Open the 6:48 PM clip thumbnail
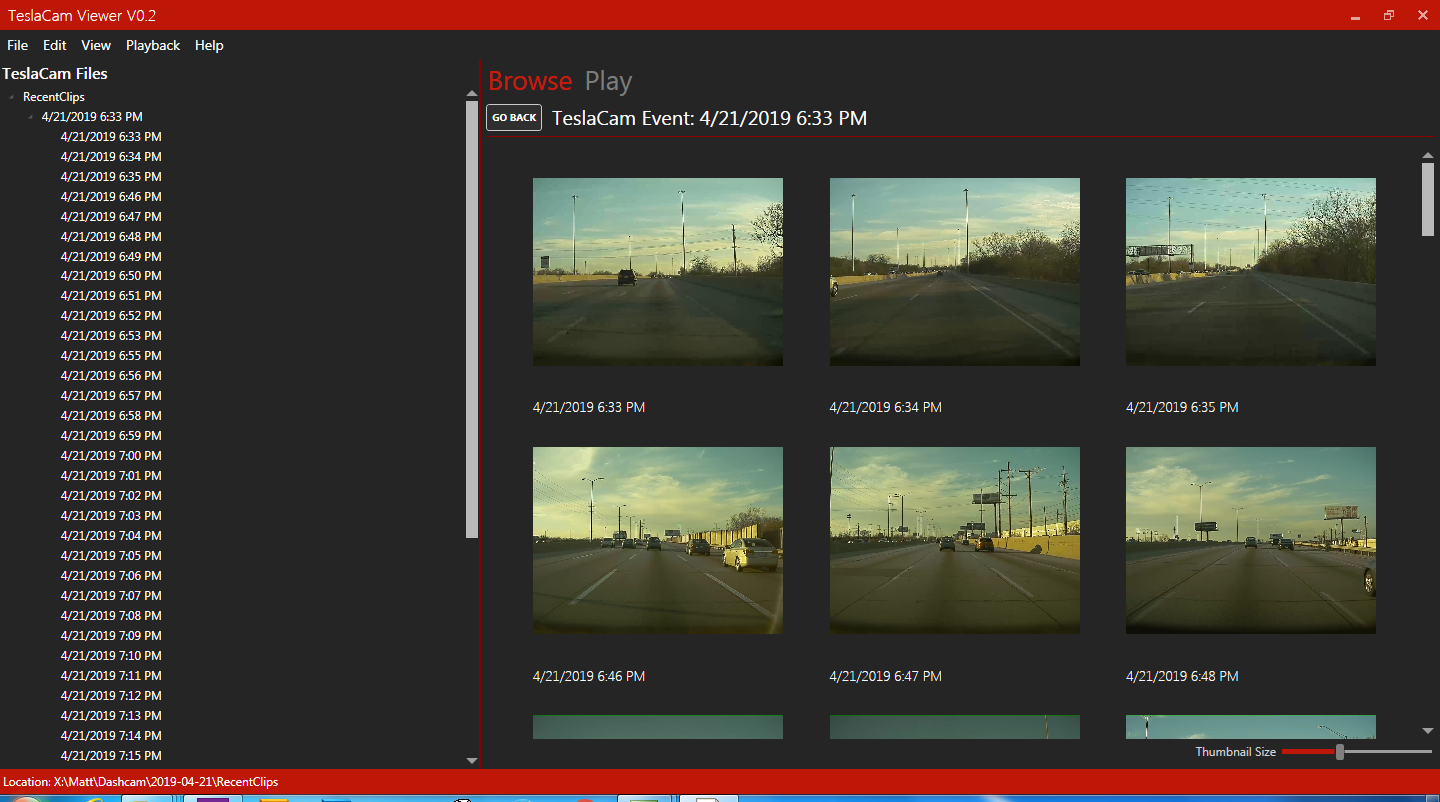This screenshot has width=1440, height=802. [1250, 540]
